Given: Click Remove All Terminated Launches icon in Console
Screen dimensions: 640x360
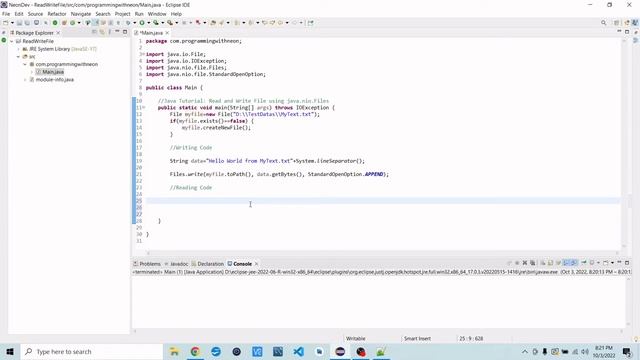Looking at the screenshot, I should point(532,263).
